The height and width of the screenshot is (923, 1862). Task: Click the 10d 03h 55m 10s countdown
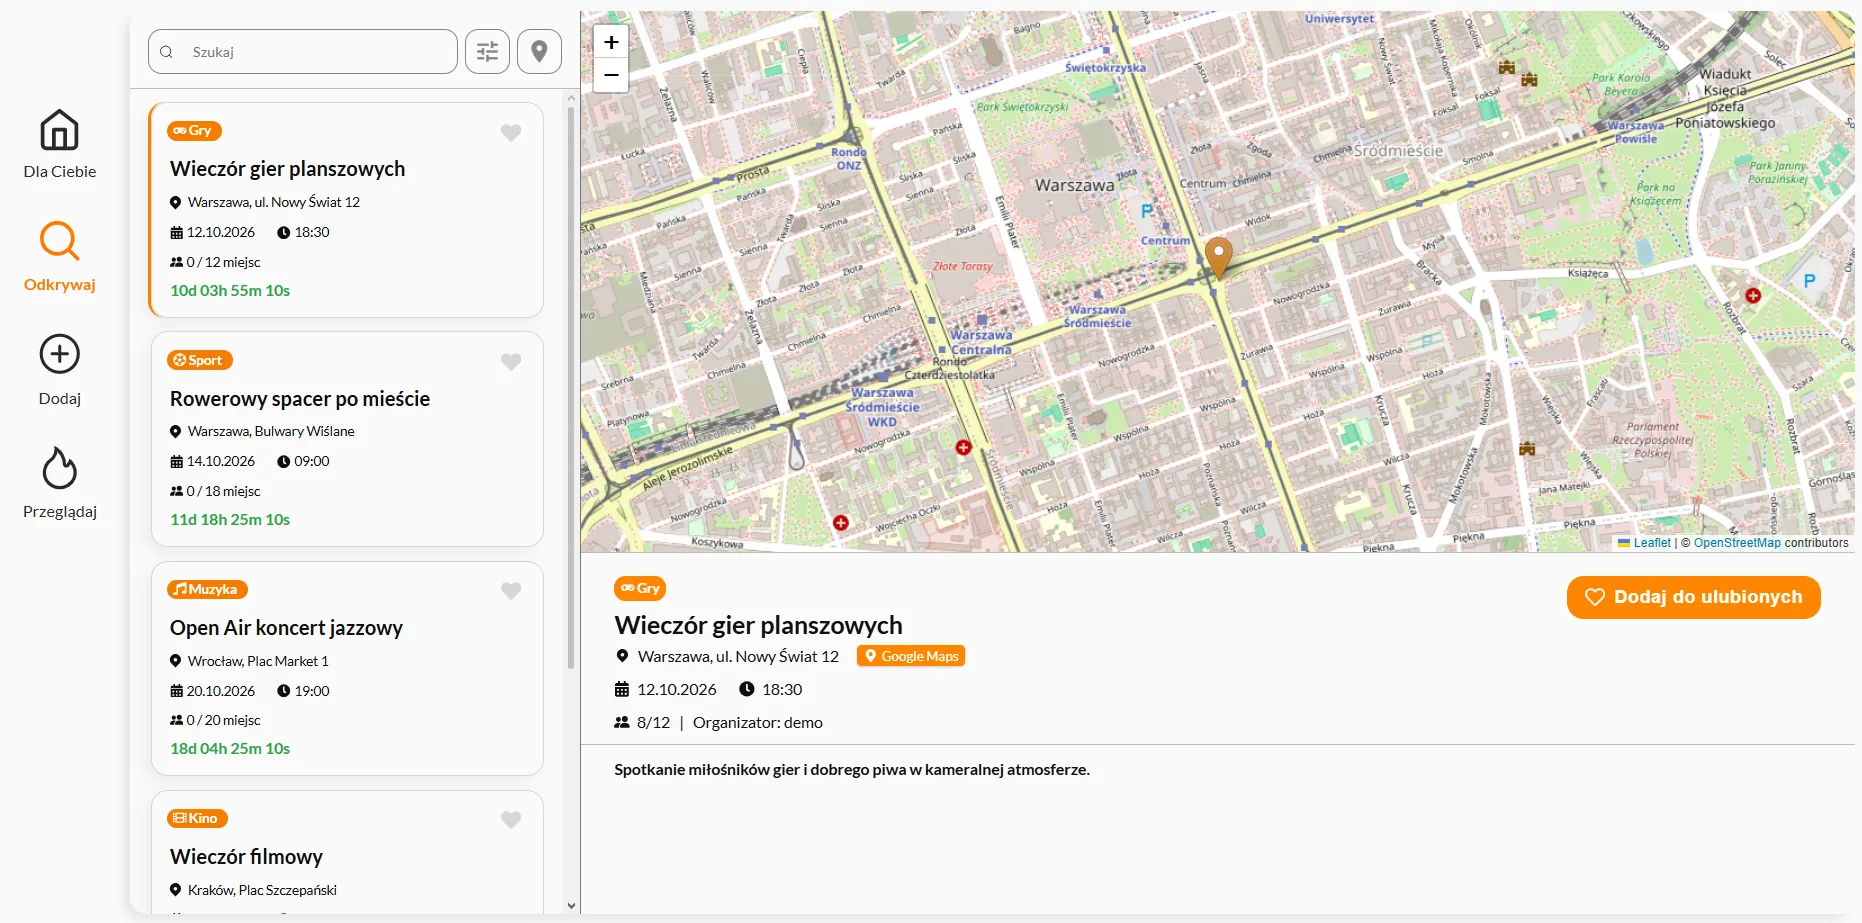(x=230, y=291)
